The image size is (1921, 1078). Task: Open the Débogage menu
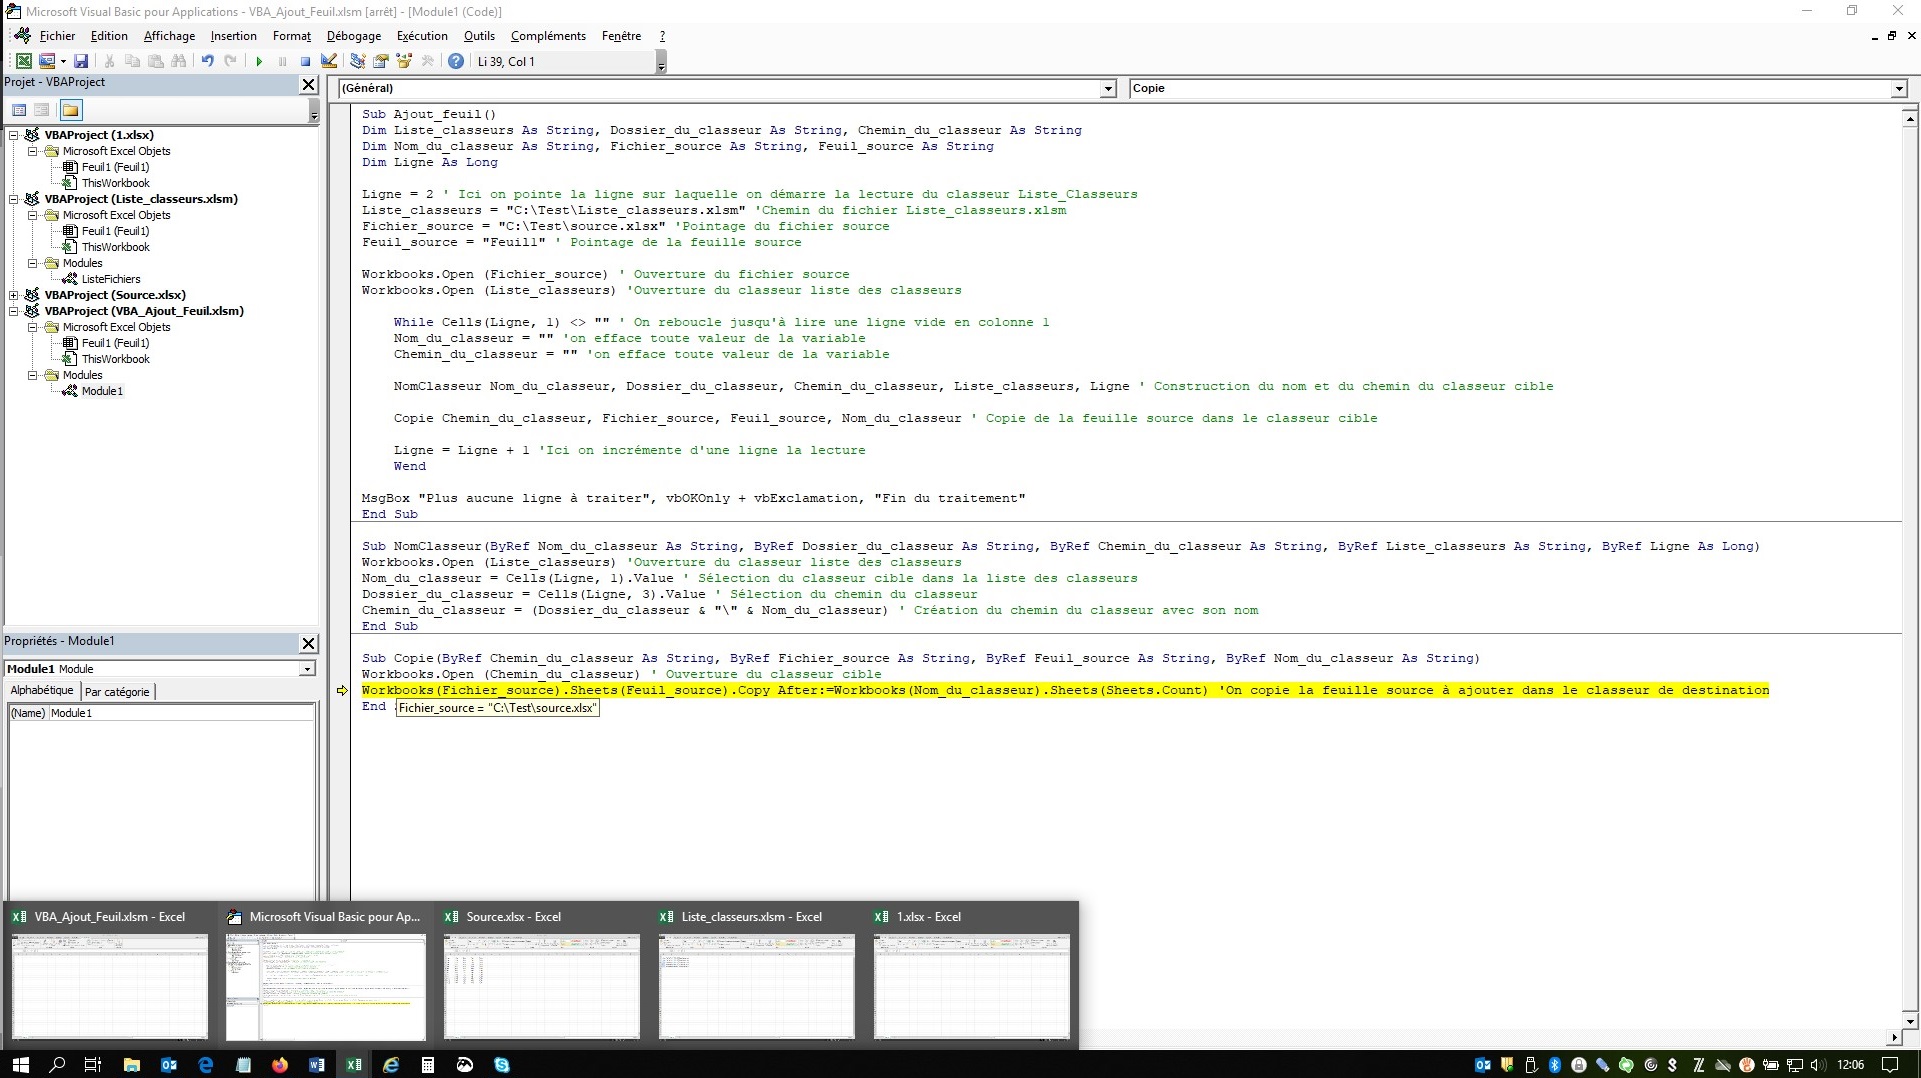coord(353,36)
